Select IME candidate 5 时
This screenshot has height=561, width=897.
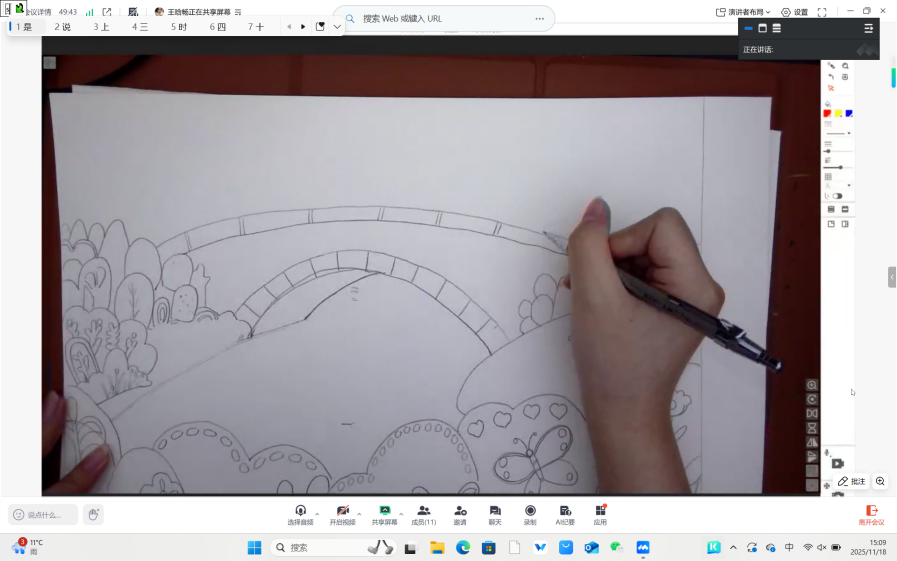pos(179,27)
